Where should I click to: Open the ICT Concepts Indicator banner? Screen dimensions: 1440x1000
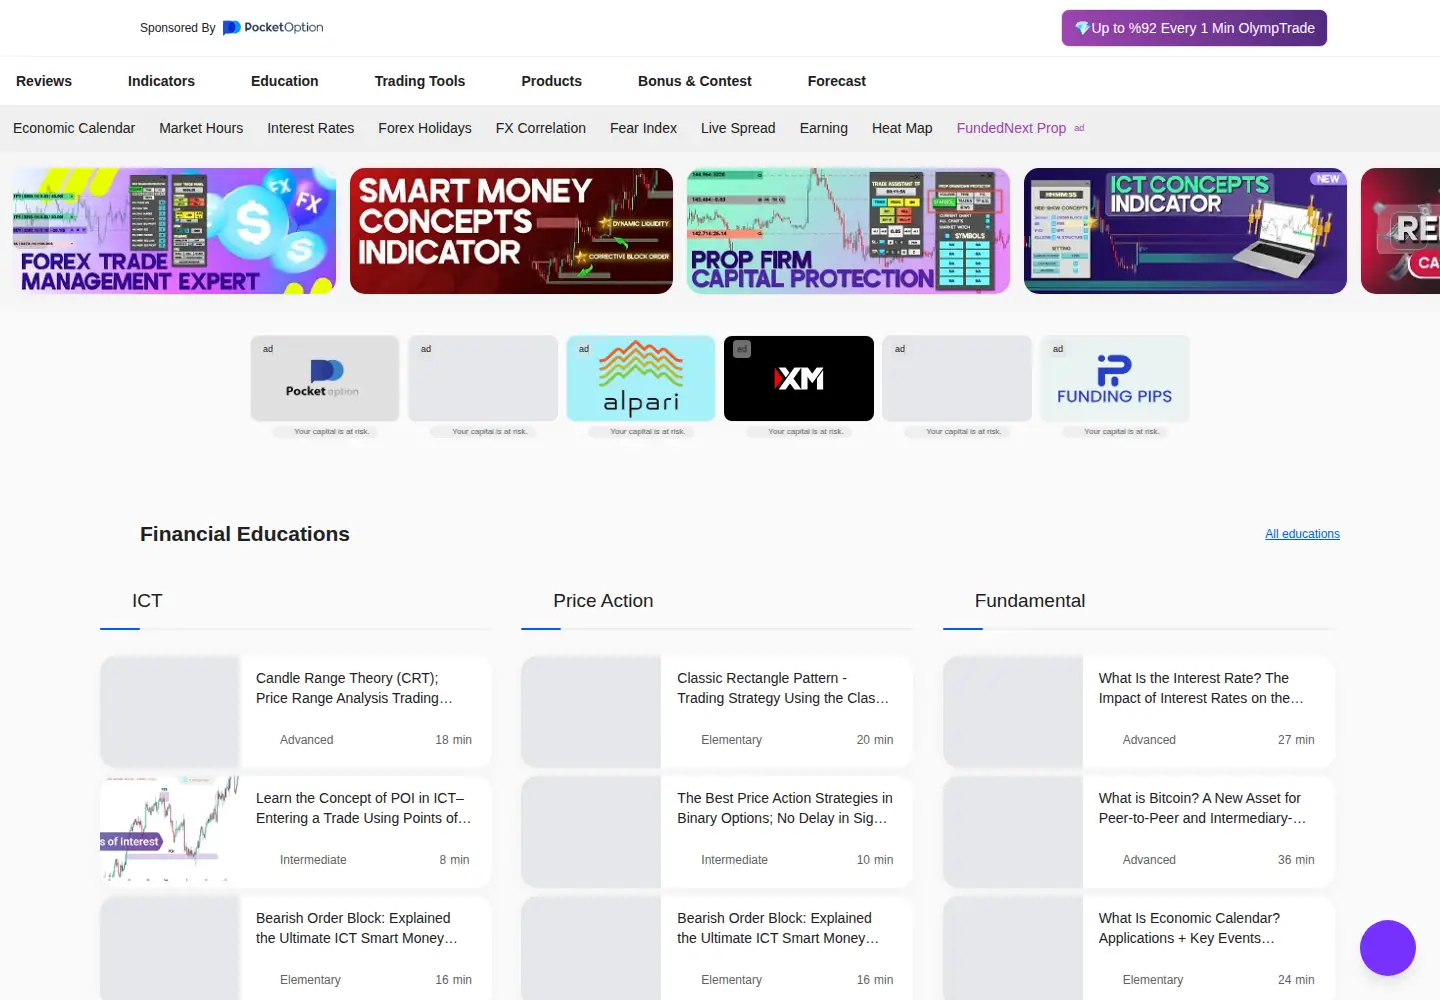pos(1185,231)
